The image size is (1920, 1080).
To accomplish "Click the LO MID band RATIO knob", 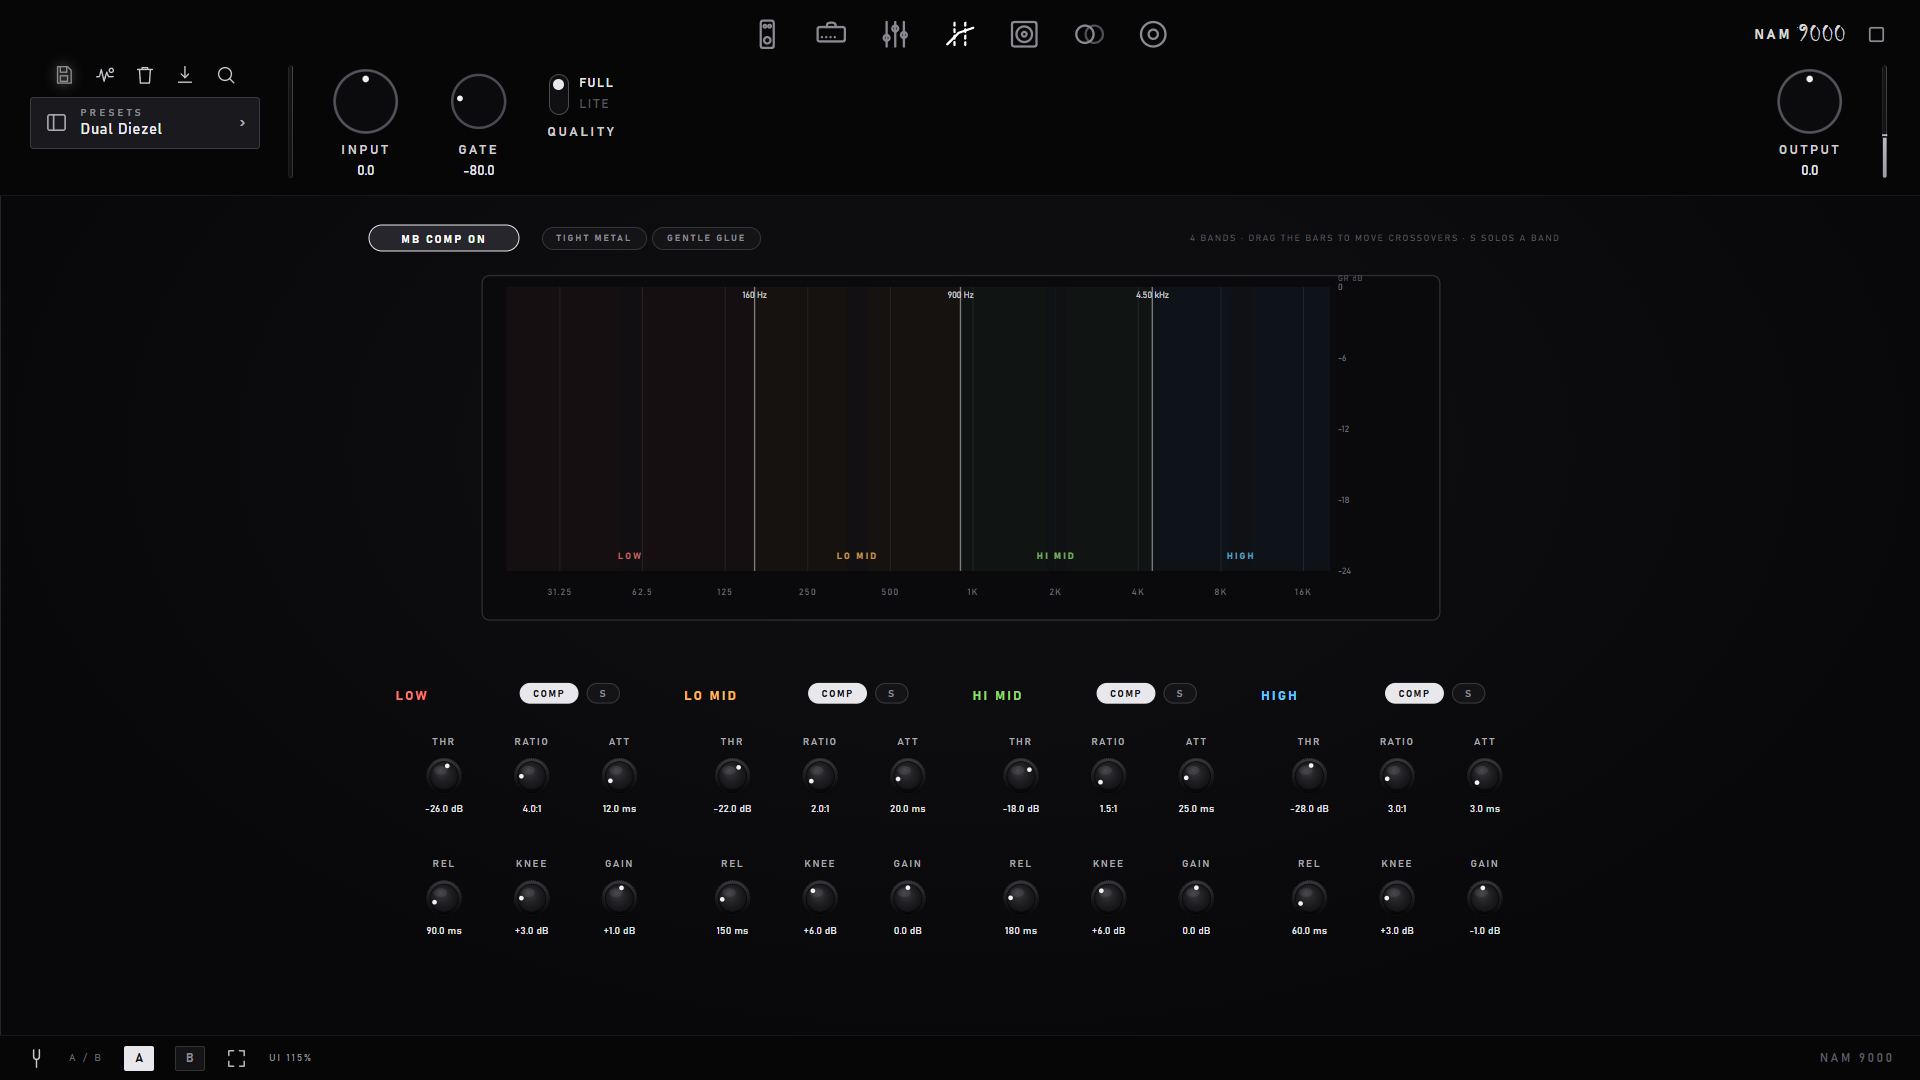I will pyautogui.click(x=820, y=775).
